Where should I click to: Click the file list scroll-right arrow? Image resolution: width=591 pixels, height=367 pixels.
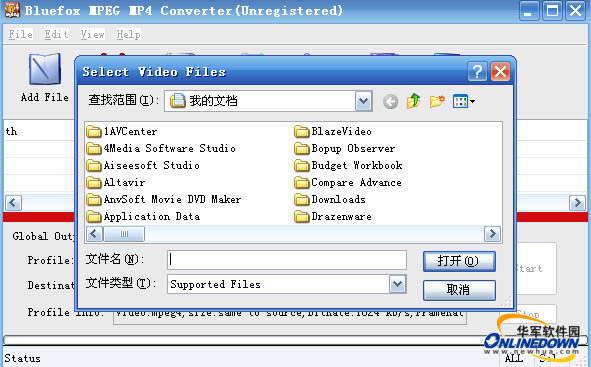(x=492, y=234)
